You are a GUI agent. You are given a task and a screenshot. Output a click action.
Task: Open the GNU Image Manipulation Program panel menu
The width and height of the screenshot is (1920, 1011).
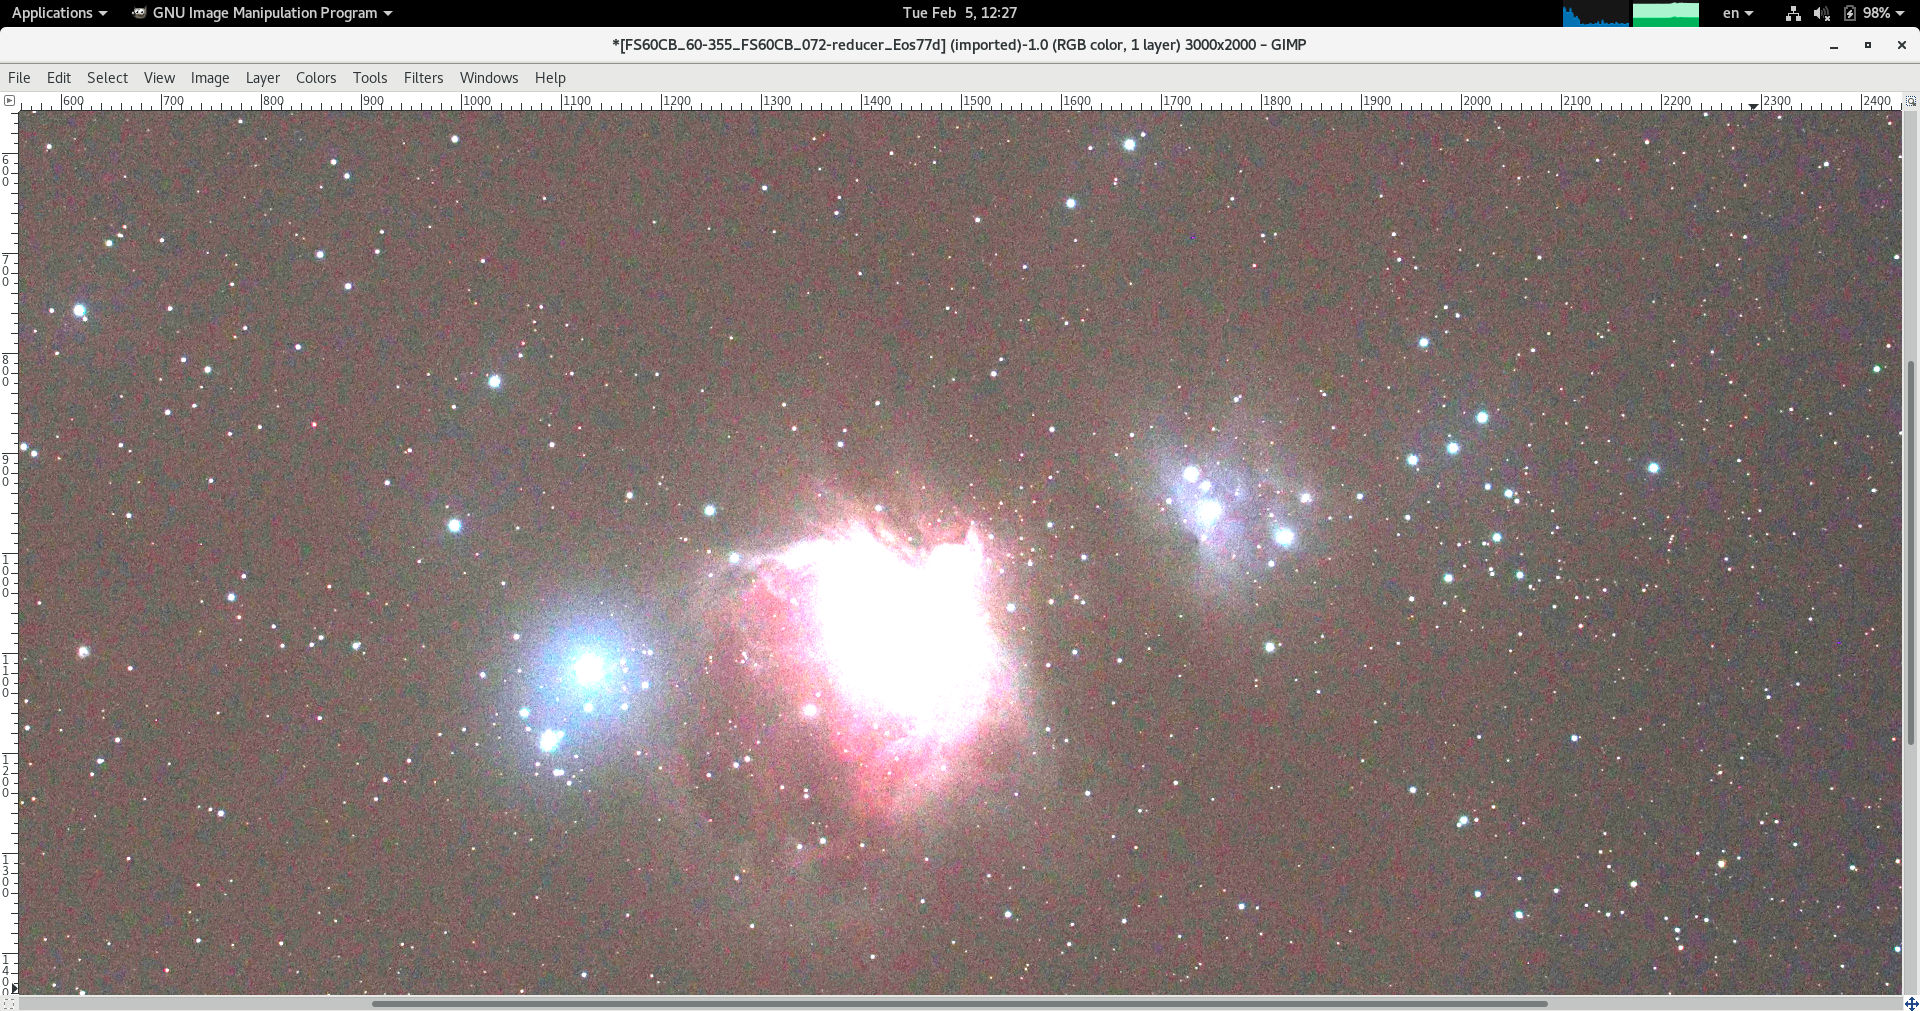click(263, 13)
